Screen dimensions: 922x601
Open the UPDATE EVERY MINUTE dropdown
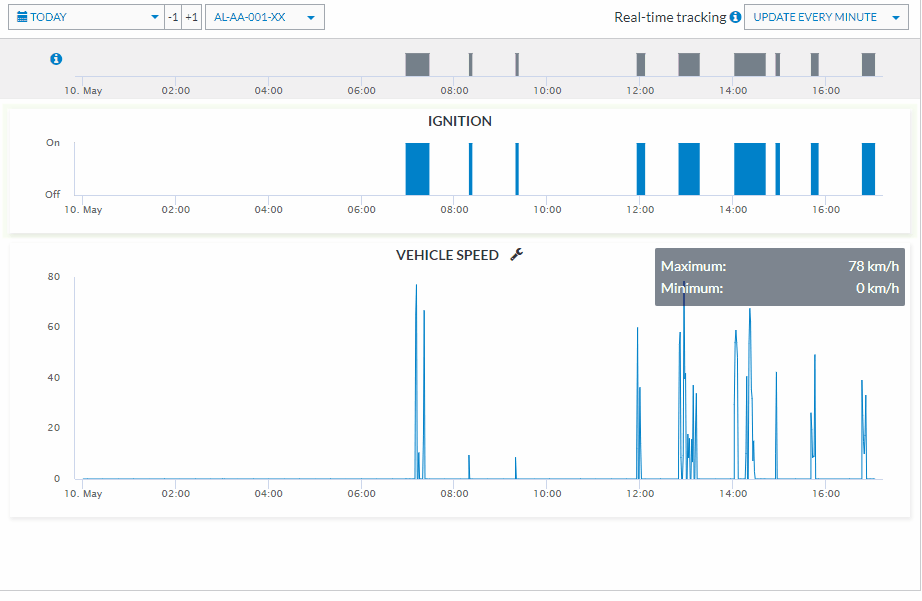click(826, 17)
